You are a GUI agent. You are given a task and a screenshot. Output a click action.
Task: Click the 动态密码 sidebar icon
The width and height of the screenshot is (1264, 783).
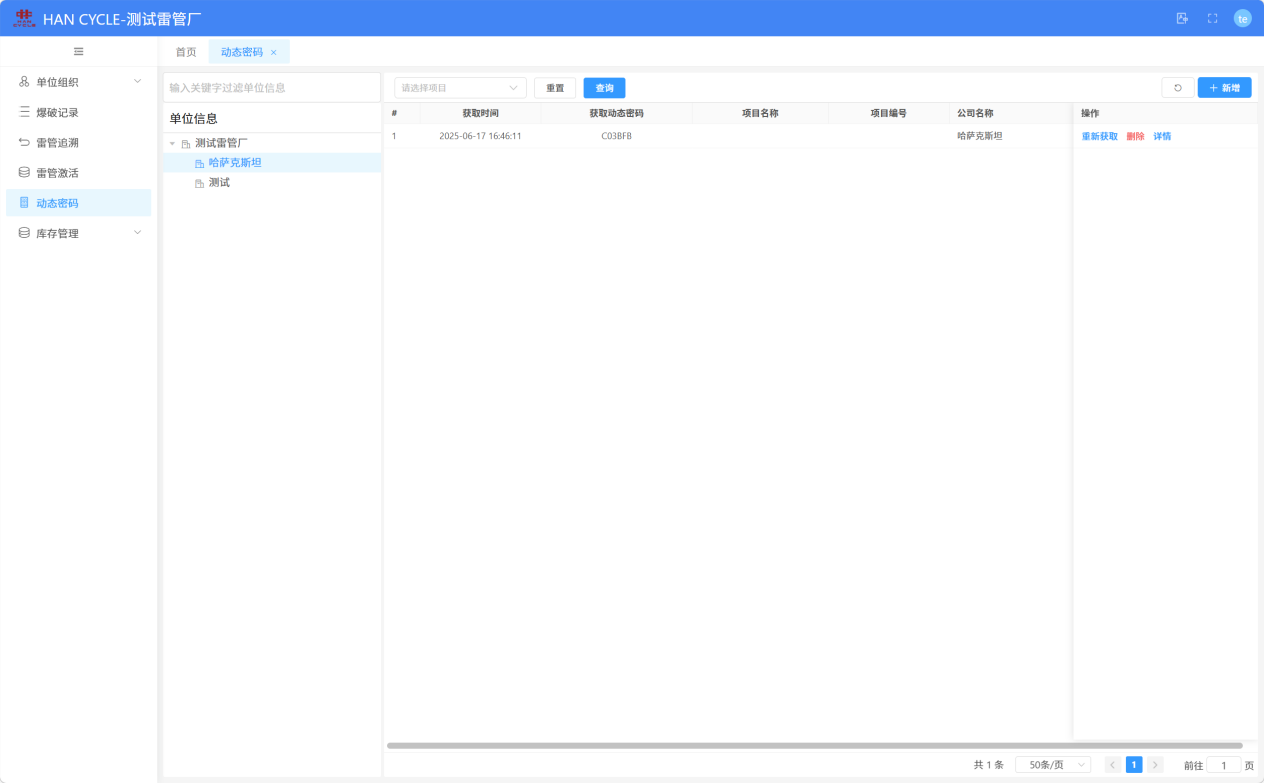coord(24,202)
